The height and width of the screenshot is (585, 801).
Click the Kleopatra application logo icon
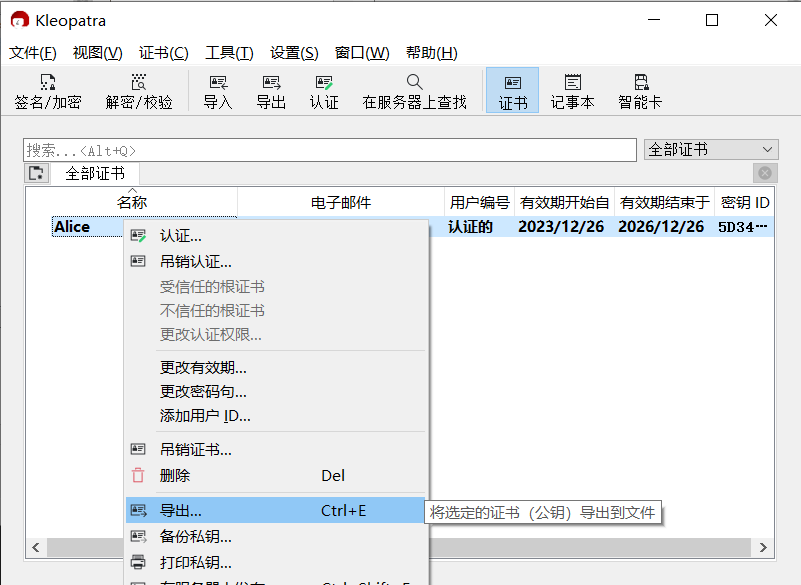(x=19, y=20)
